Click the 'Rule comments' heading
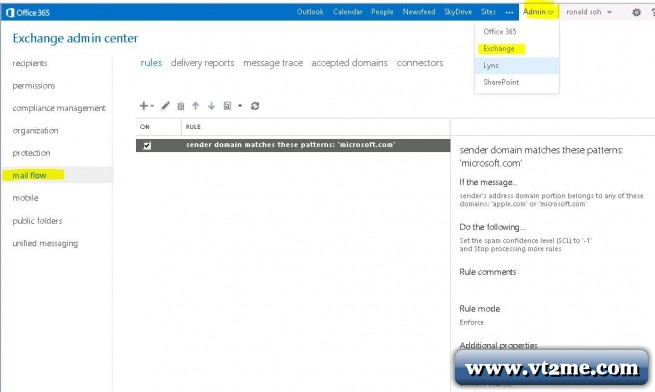The width and height of the screenshot is (655, 392). click(x=487, y=272)
